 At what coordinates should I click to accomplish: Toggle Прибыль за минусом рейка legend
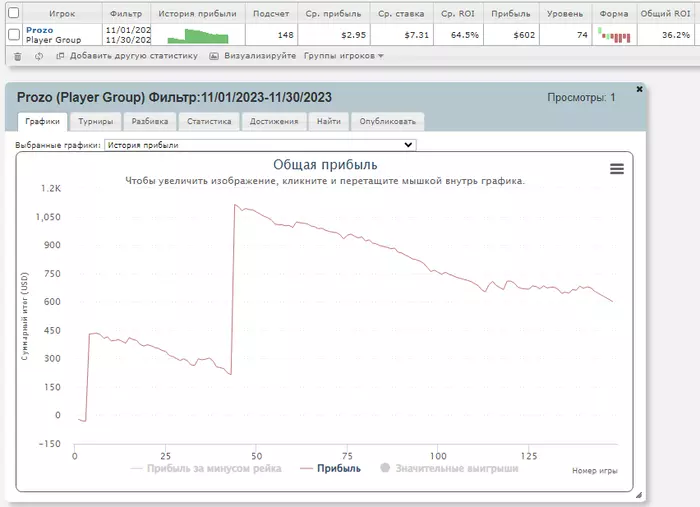click(206, 468)
